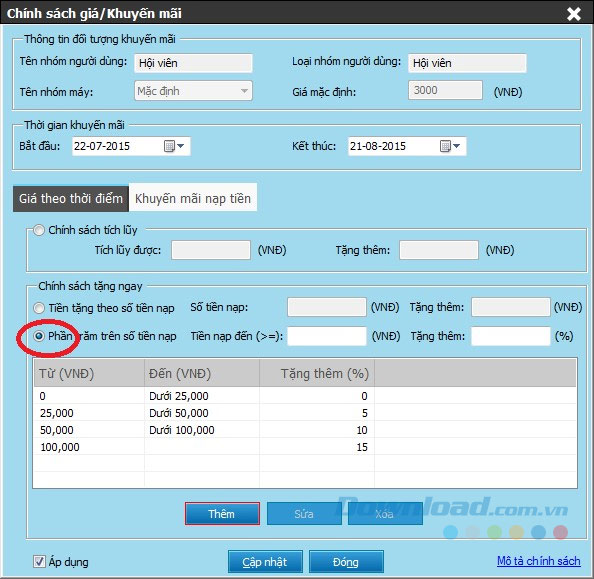Open the Mô tả chính sách link
Image resolution: width=594 pixels, height=579 pixels.
[x=538, y=561]
